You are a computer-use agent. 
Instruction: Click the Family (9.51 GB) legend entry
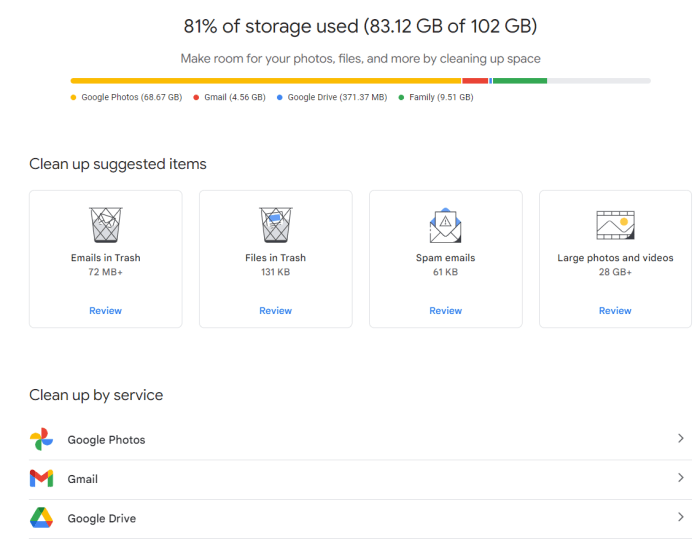pyautogui.click(x=436, y=97)
